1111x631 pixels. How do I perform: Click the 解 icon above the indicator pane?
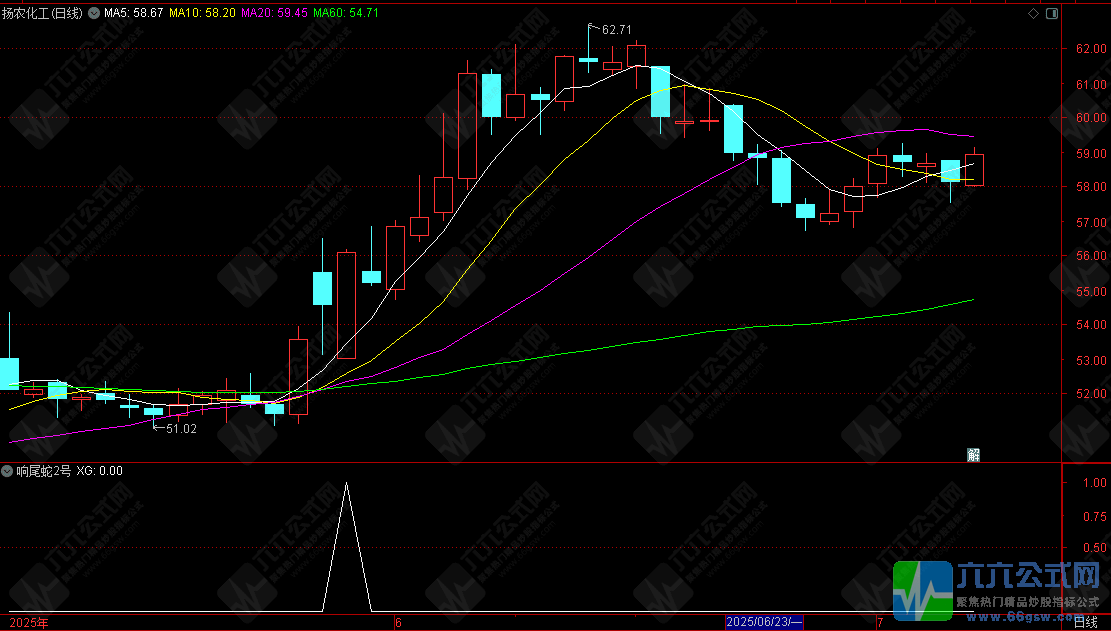tap(974, 455)
